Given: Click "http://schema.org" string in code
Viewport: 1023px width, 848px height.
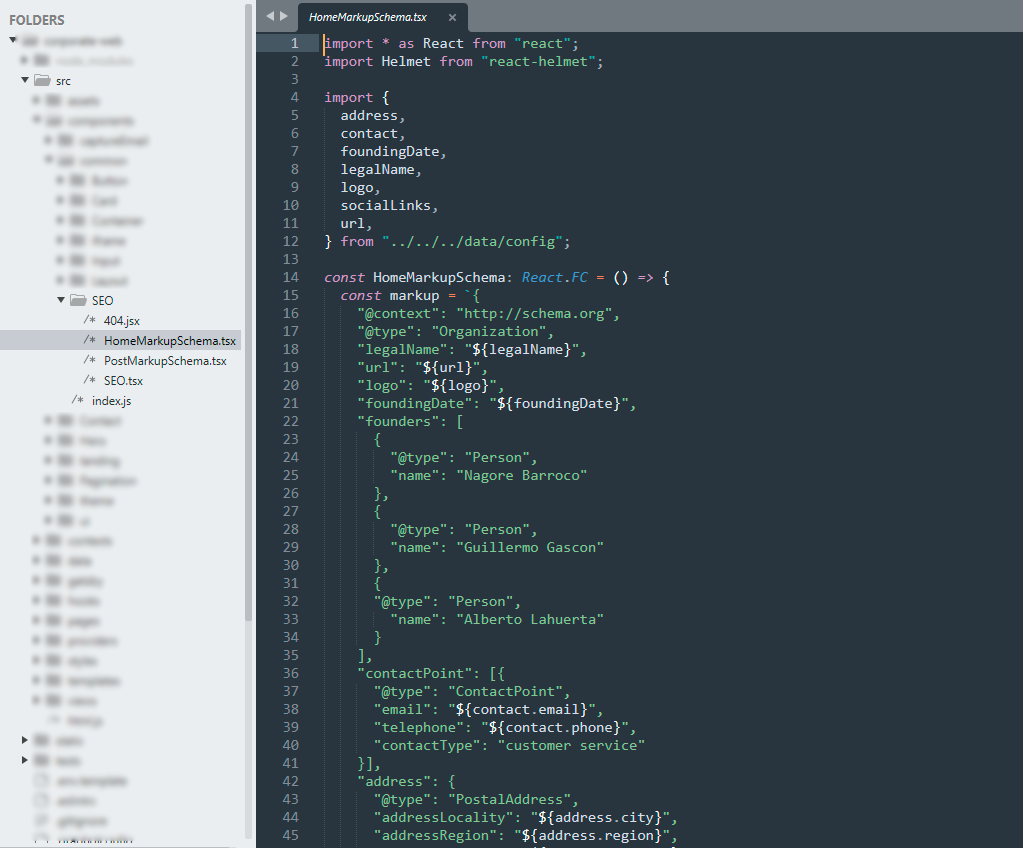Looking at the screenshot, I should (534, 314).
